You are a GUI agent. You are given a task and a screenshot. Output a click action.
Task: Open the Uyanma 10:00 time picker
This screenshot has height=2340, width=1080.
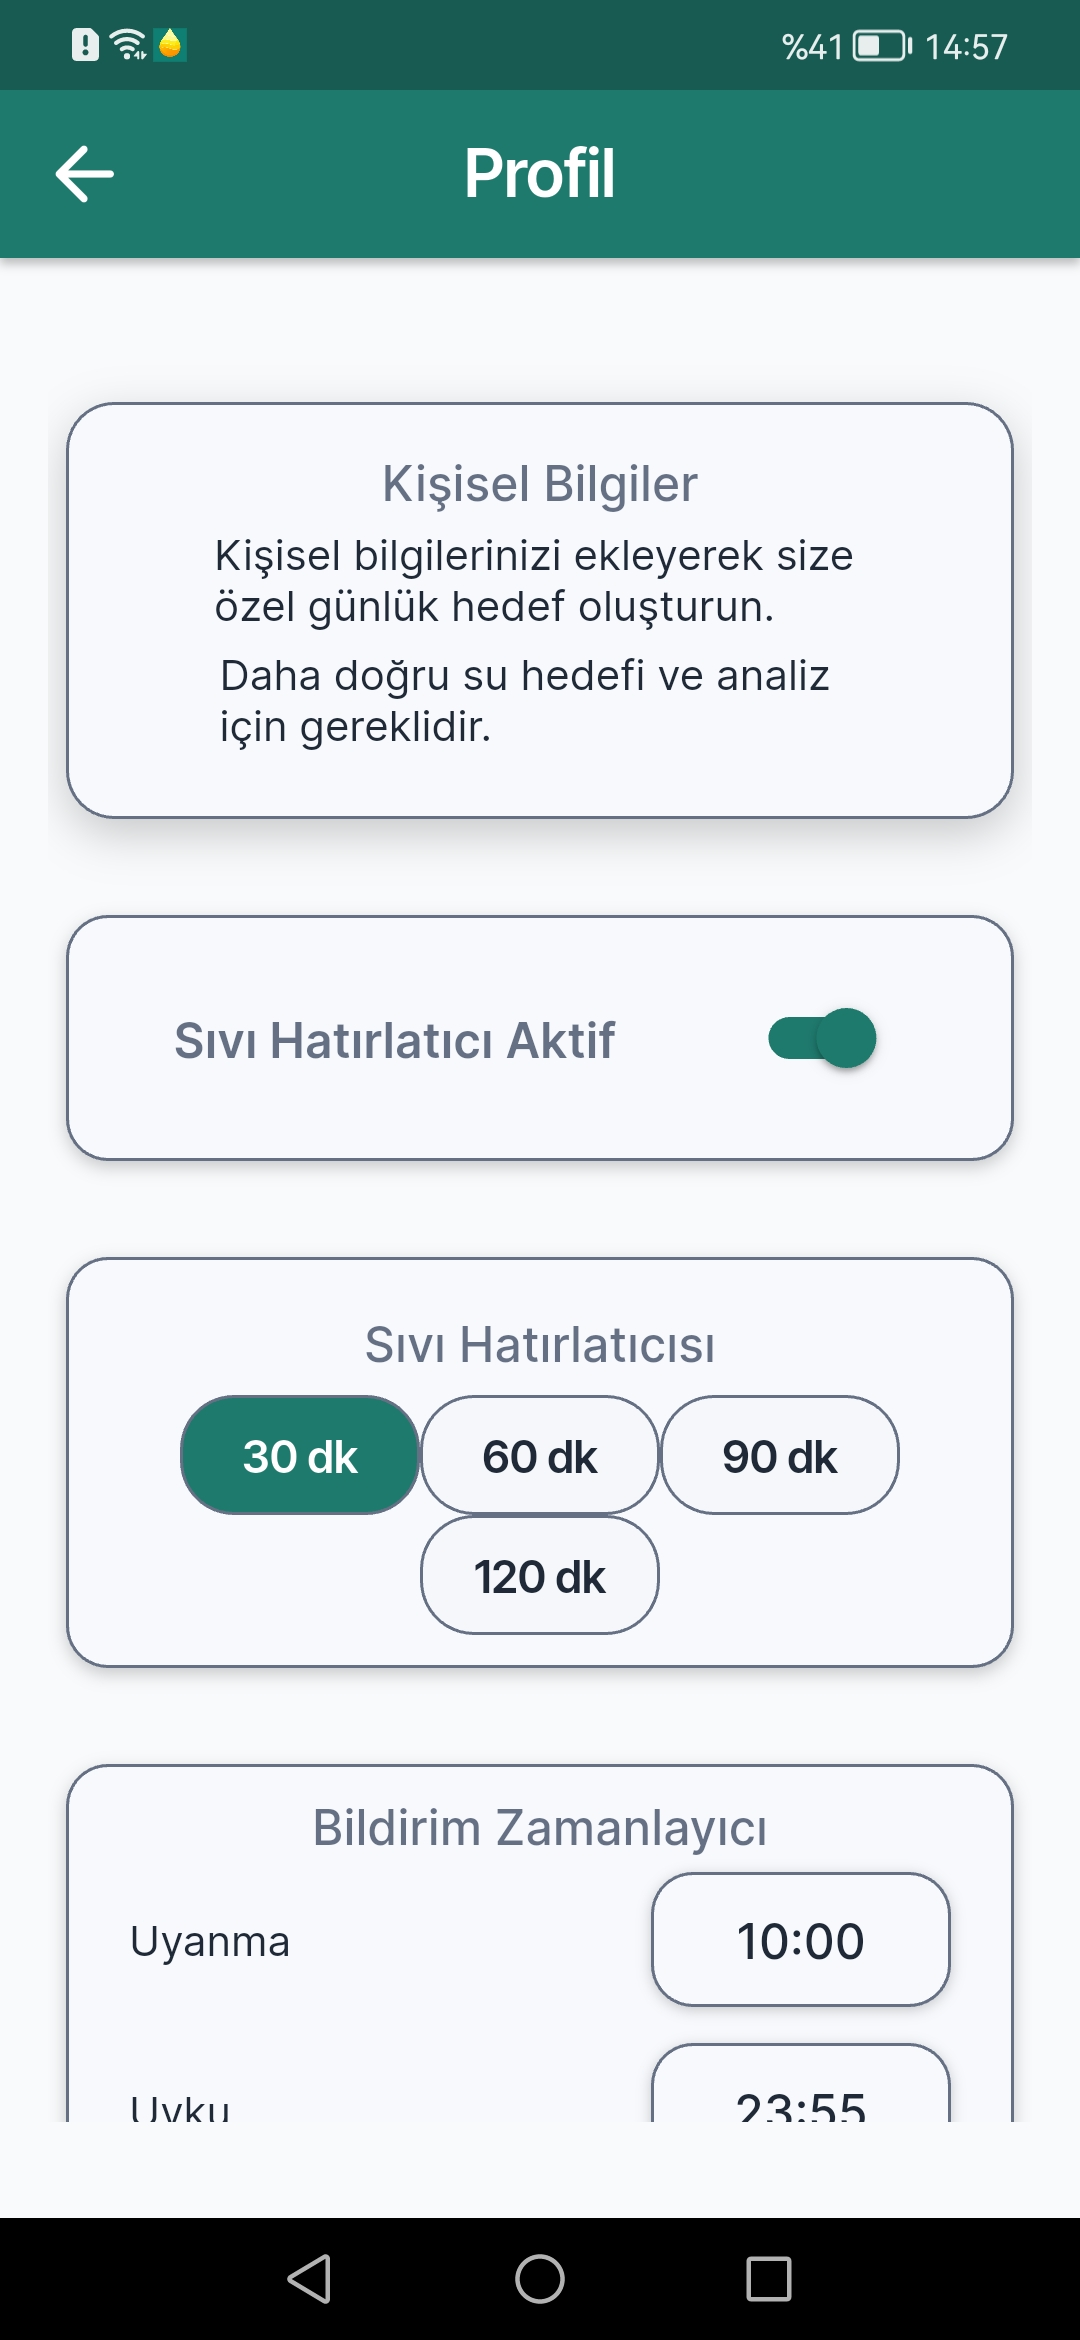[x=801, y=1940]
